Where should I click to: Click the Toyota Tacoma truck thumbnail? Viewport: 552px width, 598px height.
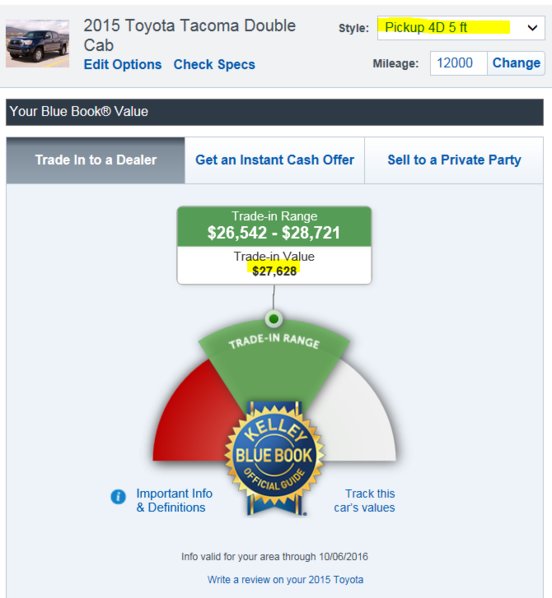tap(37, 43)
